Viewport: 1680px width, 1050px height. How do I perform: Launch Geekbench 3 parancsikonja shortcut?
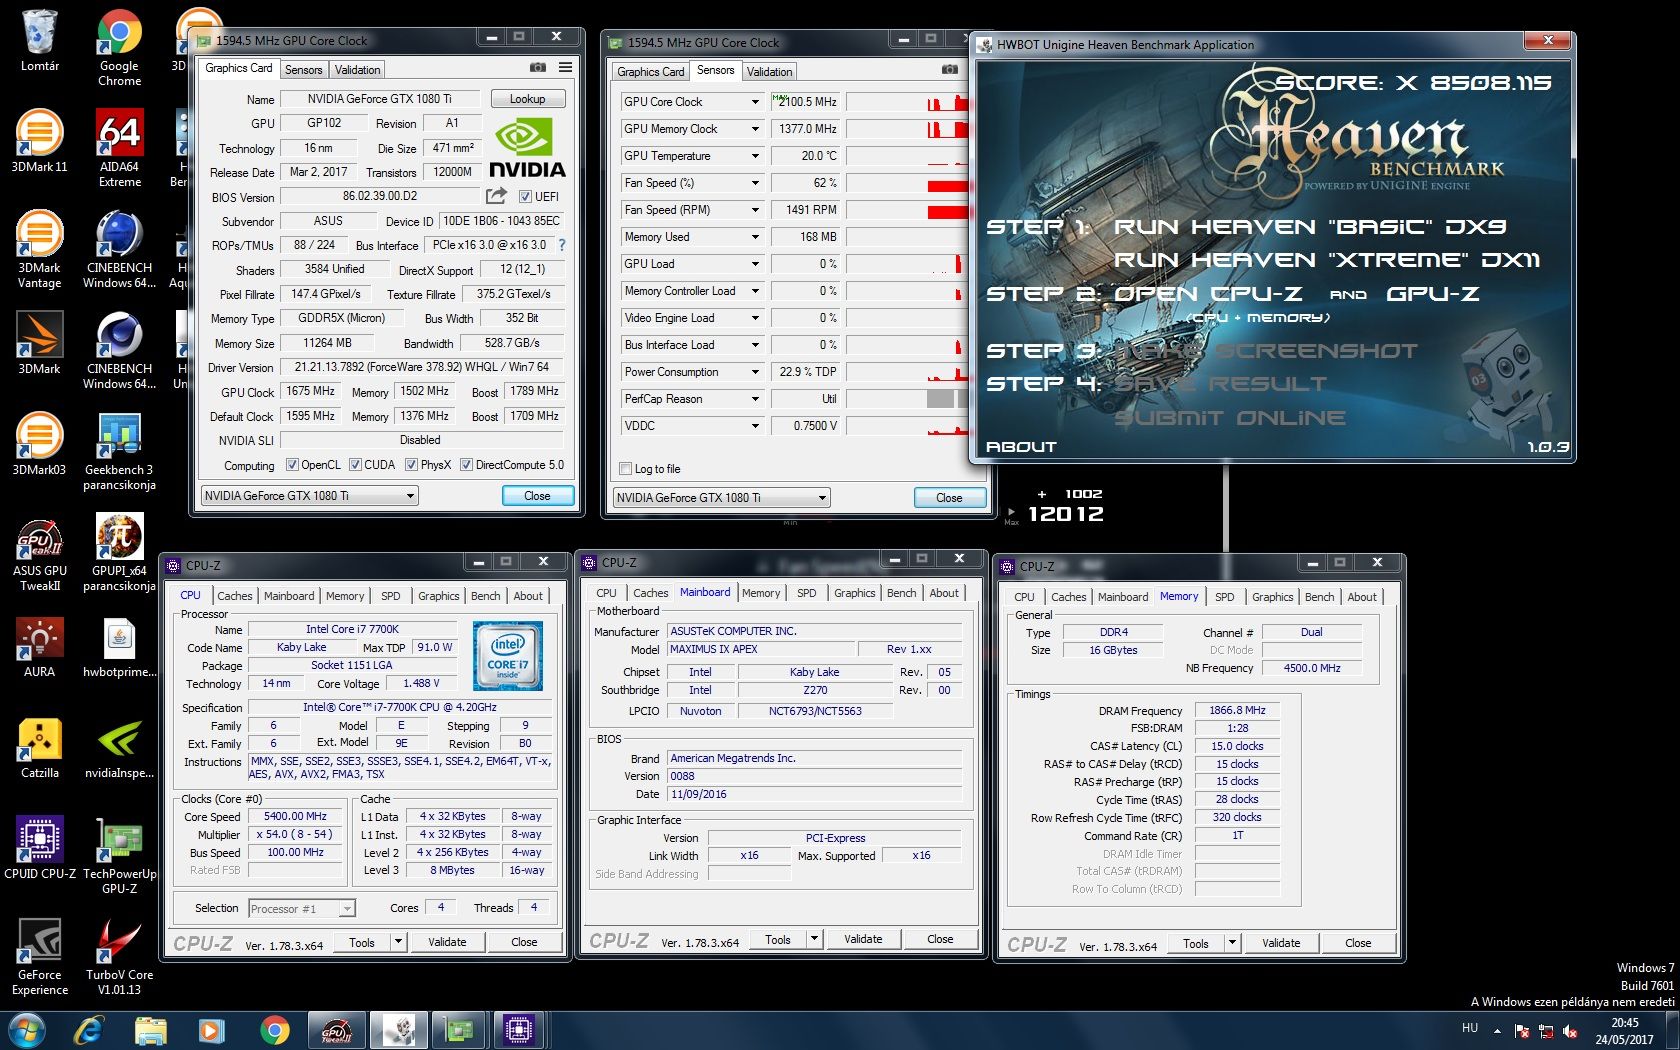119,451
